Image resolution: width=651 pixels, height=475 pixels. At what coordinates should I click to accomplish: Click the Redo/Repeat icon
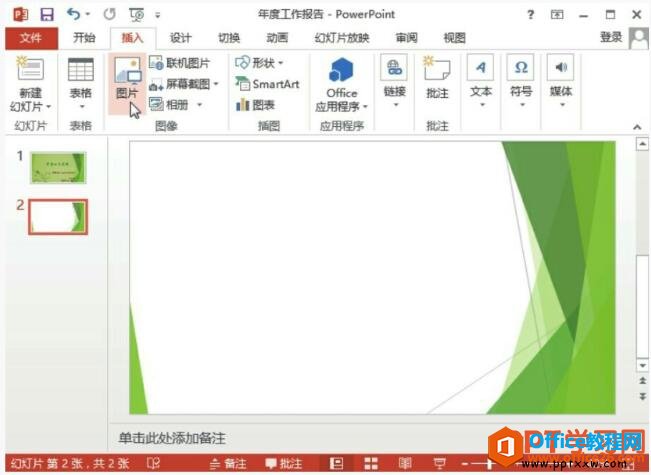click(110, 15)
